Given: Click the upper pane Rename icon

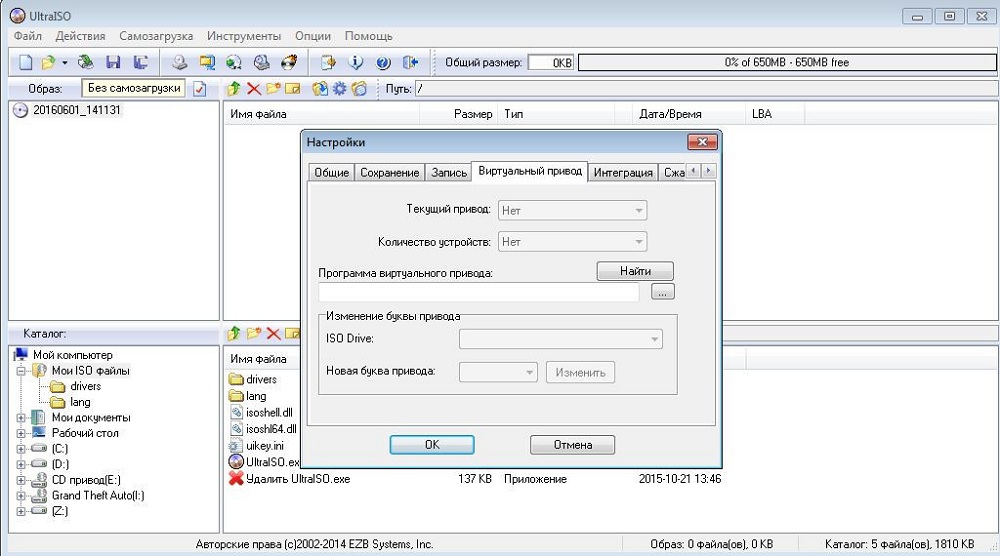Looking at the screenshot, I should [x=293, y=89].
